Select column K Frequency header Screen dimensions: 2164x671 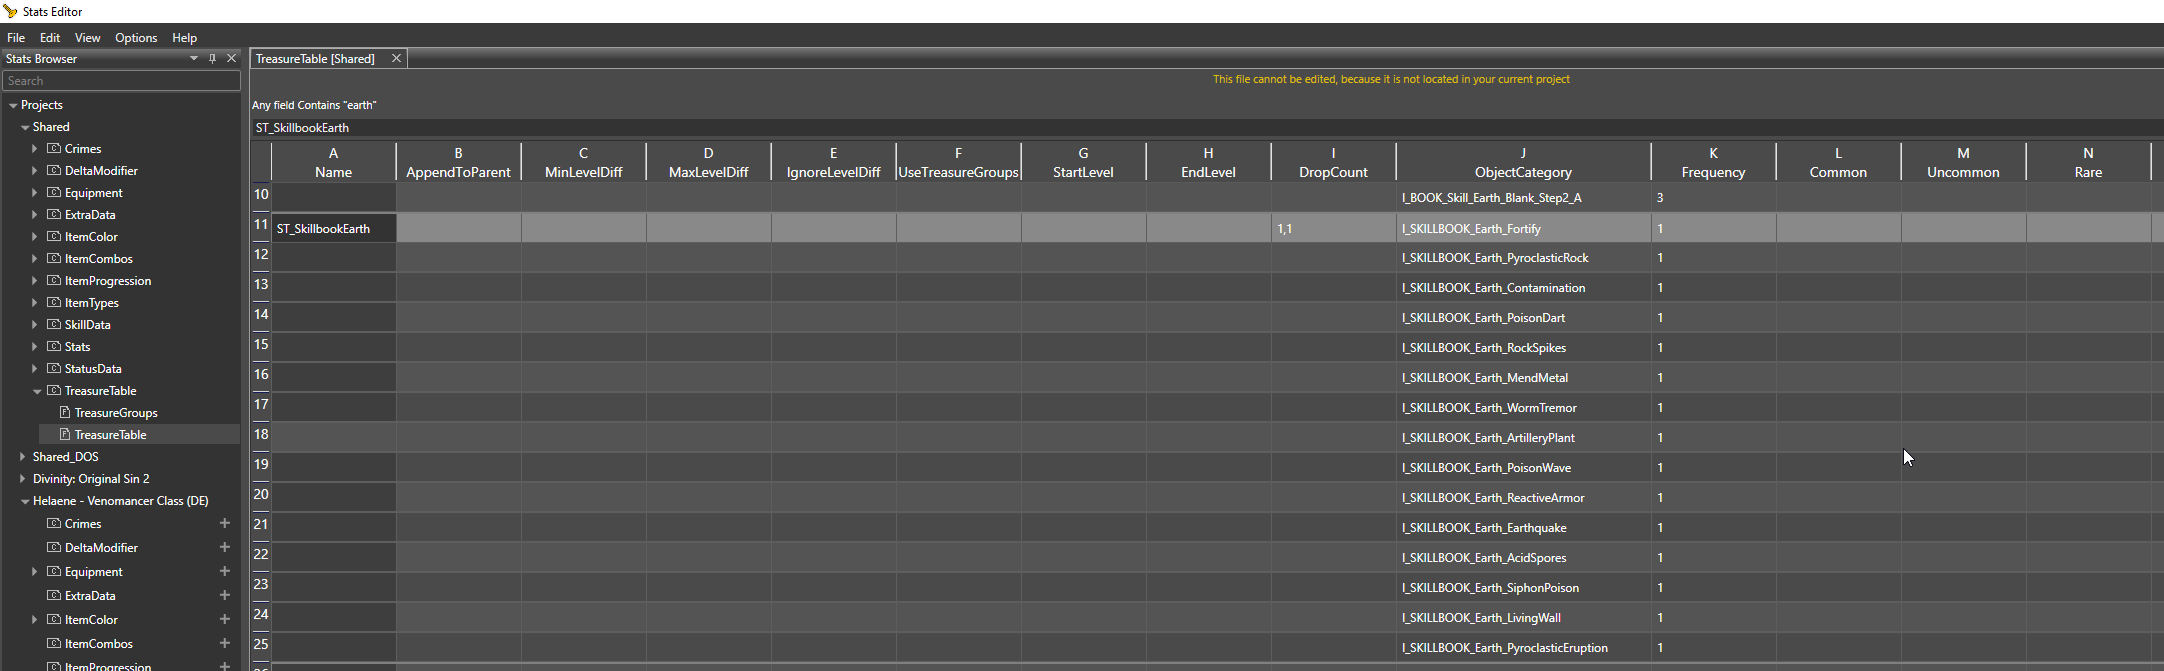click(x=1713, y=162)
